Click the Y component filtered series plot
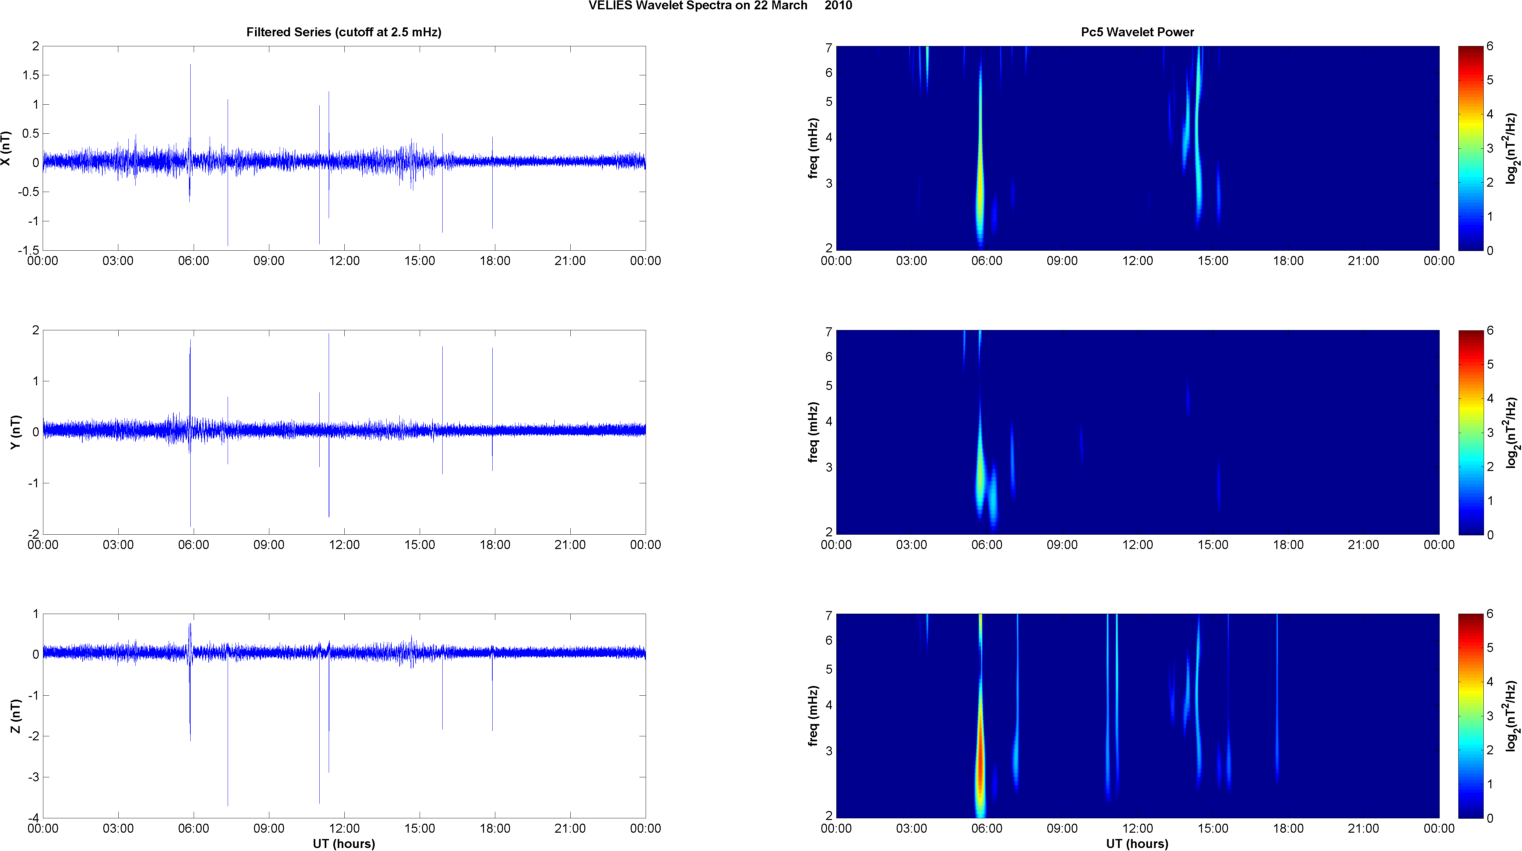The image size is (1522, 851). [344, 432]
